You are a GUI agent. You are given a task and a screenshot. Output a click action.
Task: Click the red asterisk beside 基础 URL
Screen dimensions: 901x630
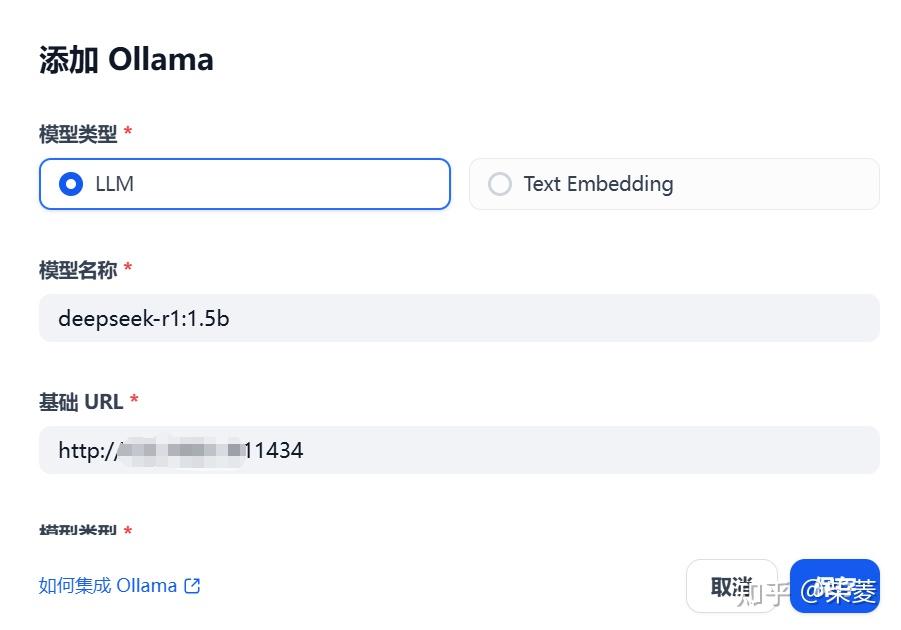pos(134,401)
